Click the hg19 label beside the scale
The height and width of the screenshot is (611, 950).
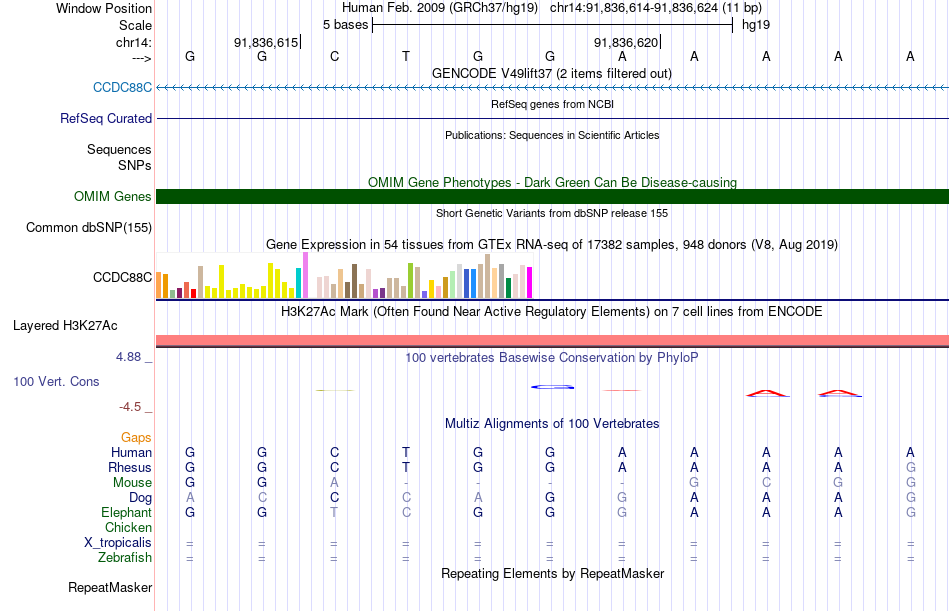(756, 25)
